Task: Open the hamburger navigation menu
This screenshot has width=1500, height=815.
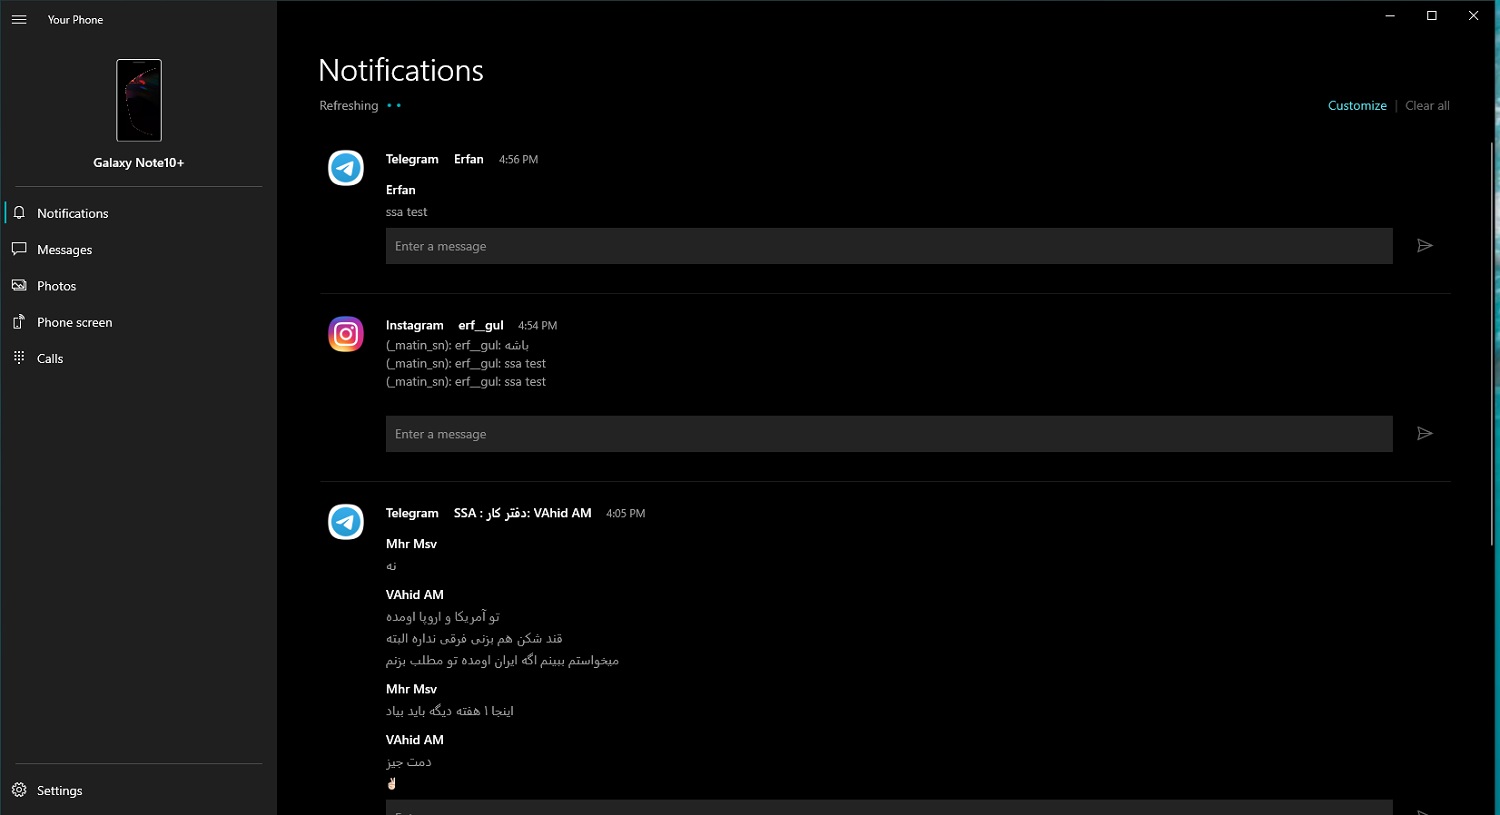Action: pos(19,19)
